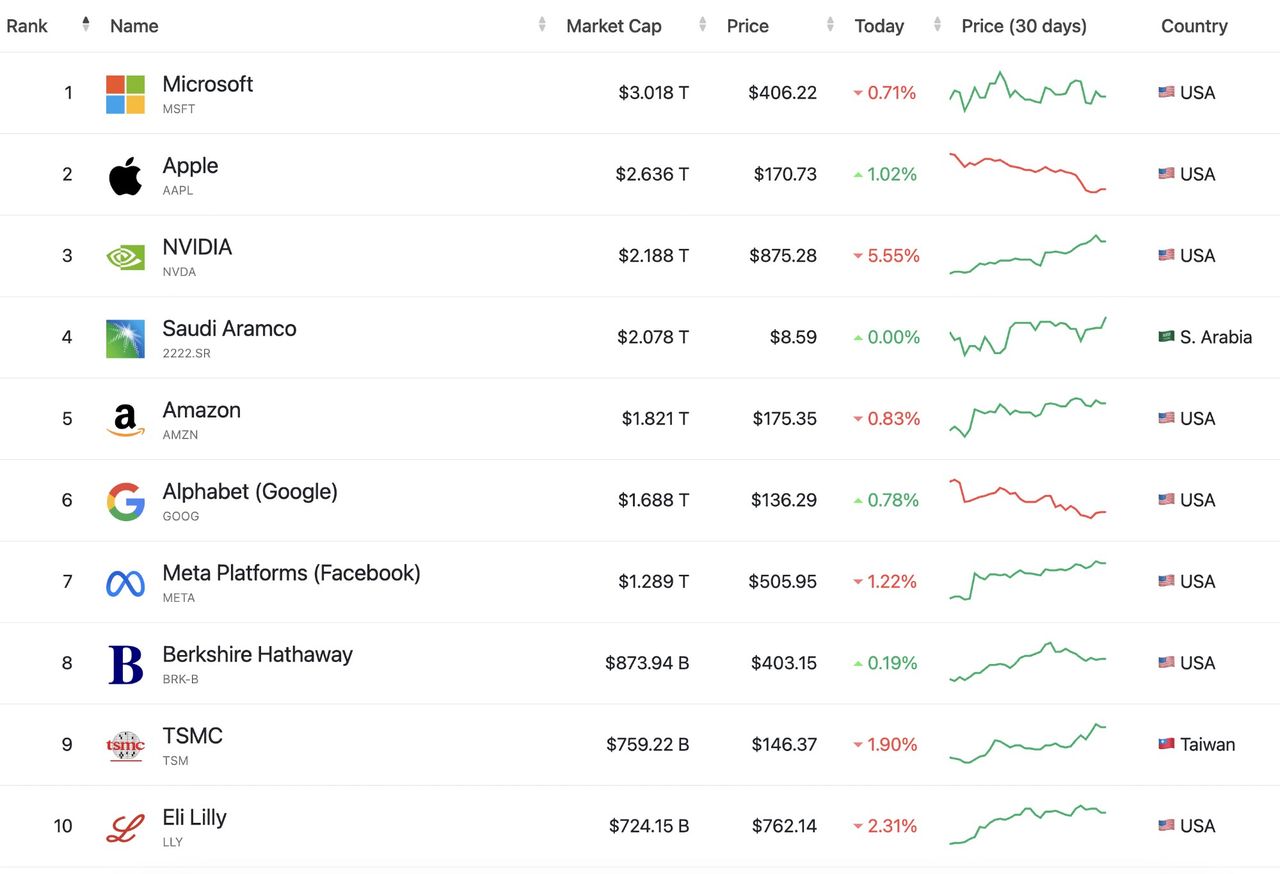Click the Apple logo icon
This screenshot has width=1280, height=874.
click(x=125, y=175)
